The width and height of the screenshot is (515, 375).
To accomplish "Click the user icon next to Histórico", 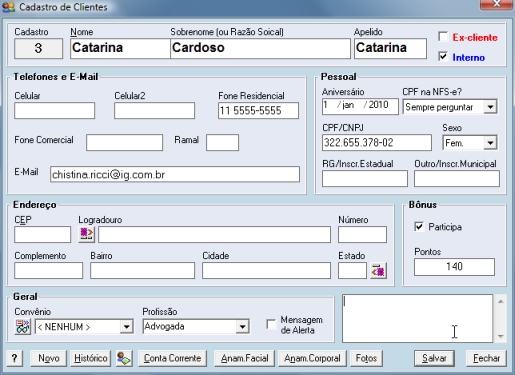I will pyautogui.click(x=124, y=358).
